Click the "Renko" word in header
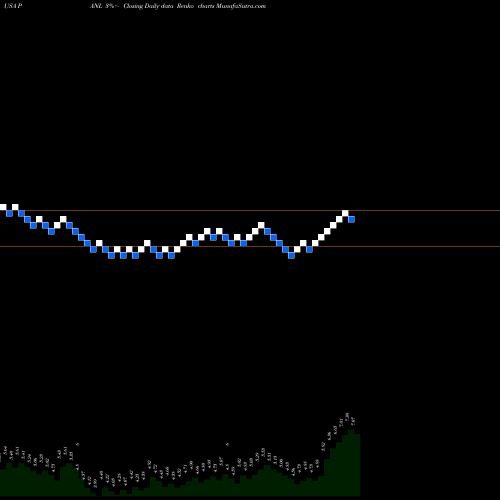The height and width of the screenshot is (500, 500). point(185,6)
